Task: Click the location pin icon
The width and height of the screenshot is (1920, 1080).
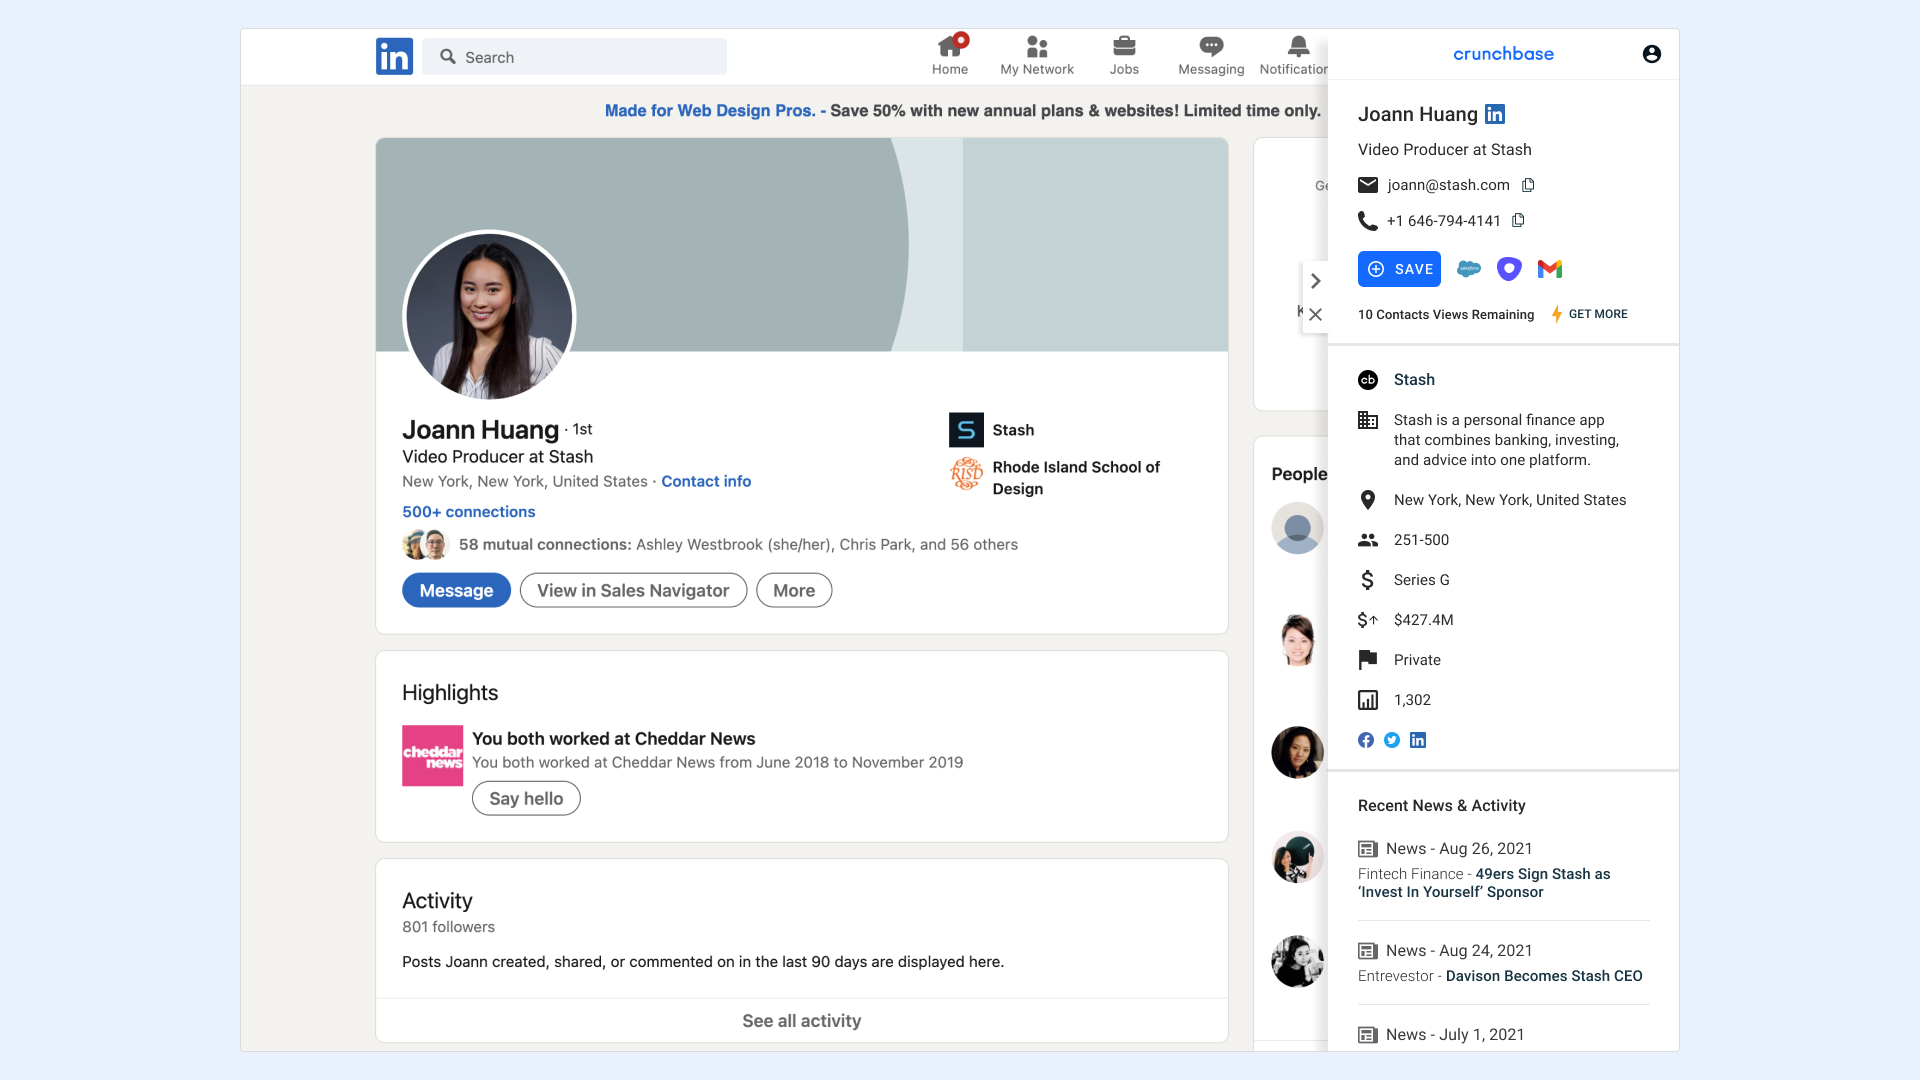Action: (x=1368, y=500)
